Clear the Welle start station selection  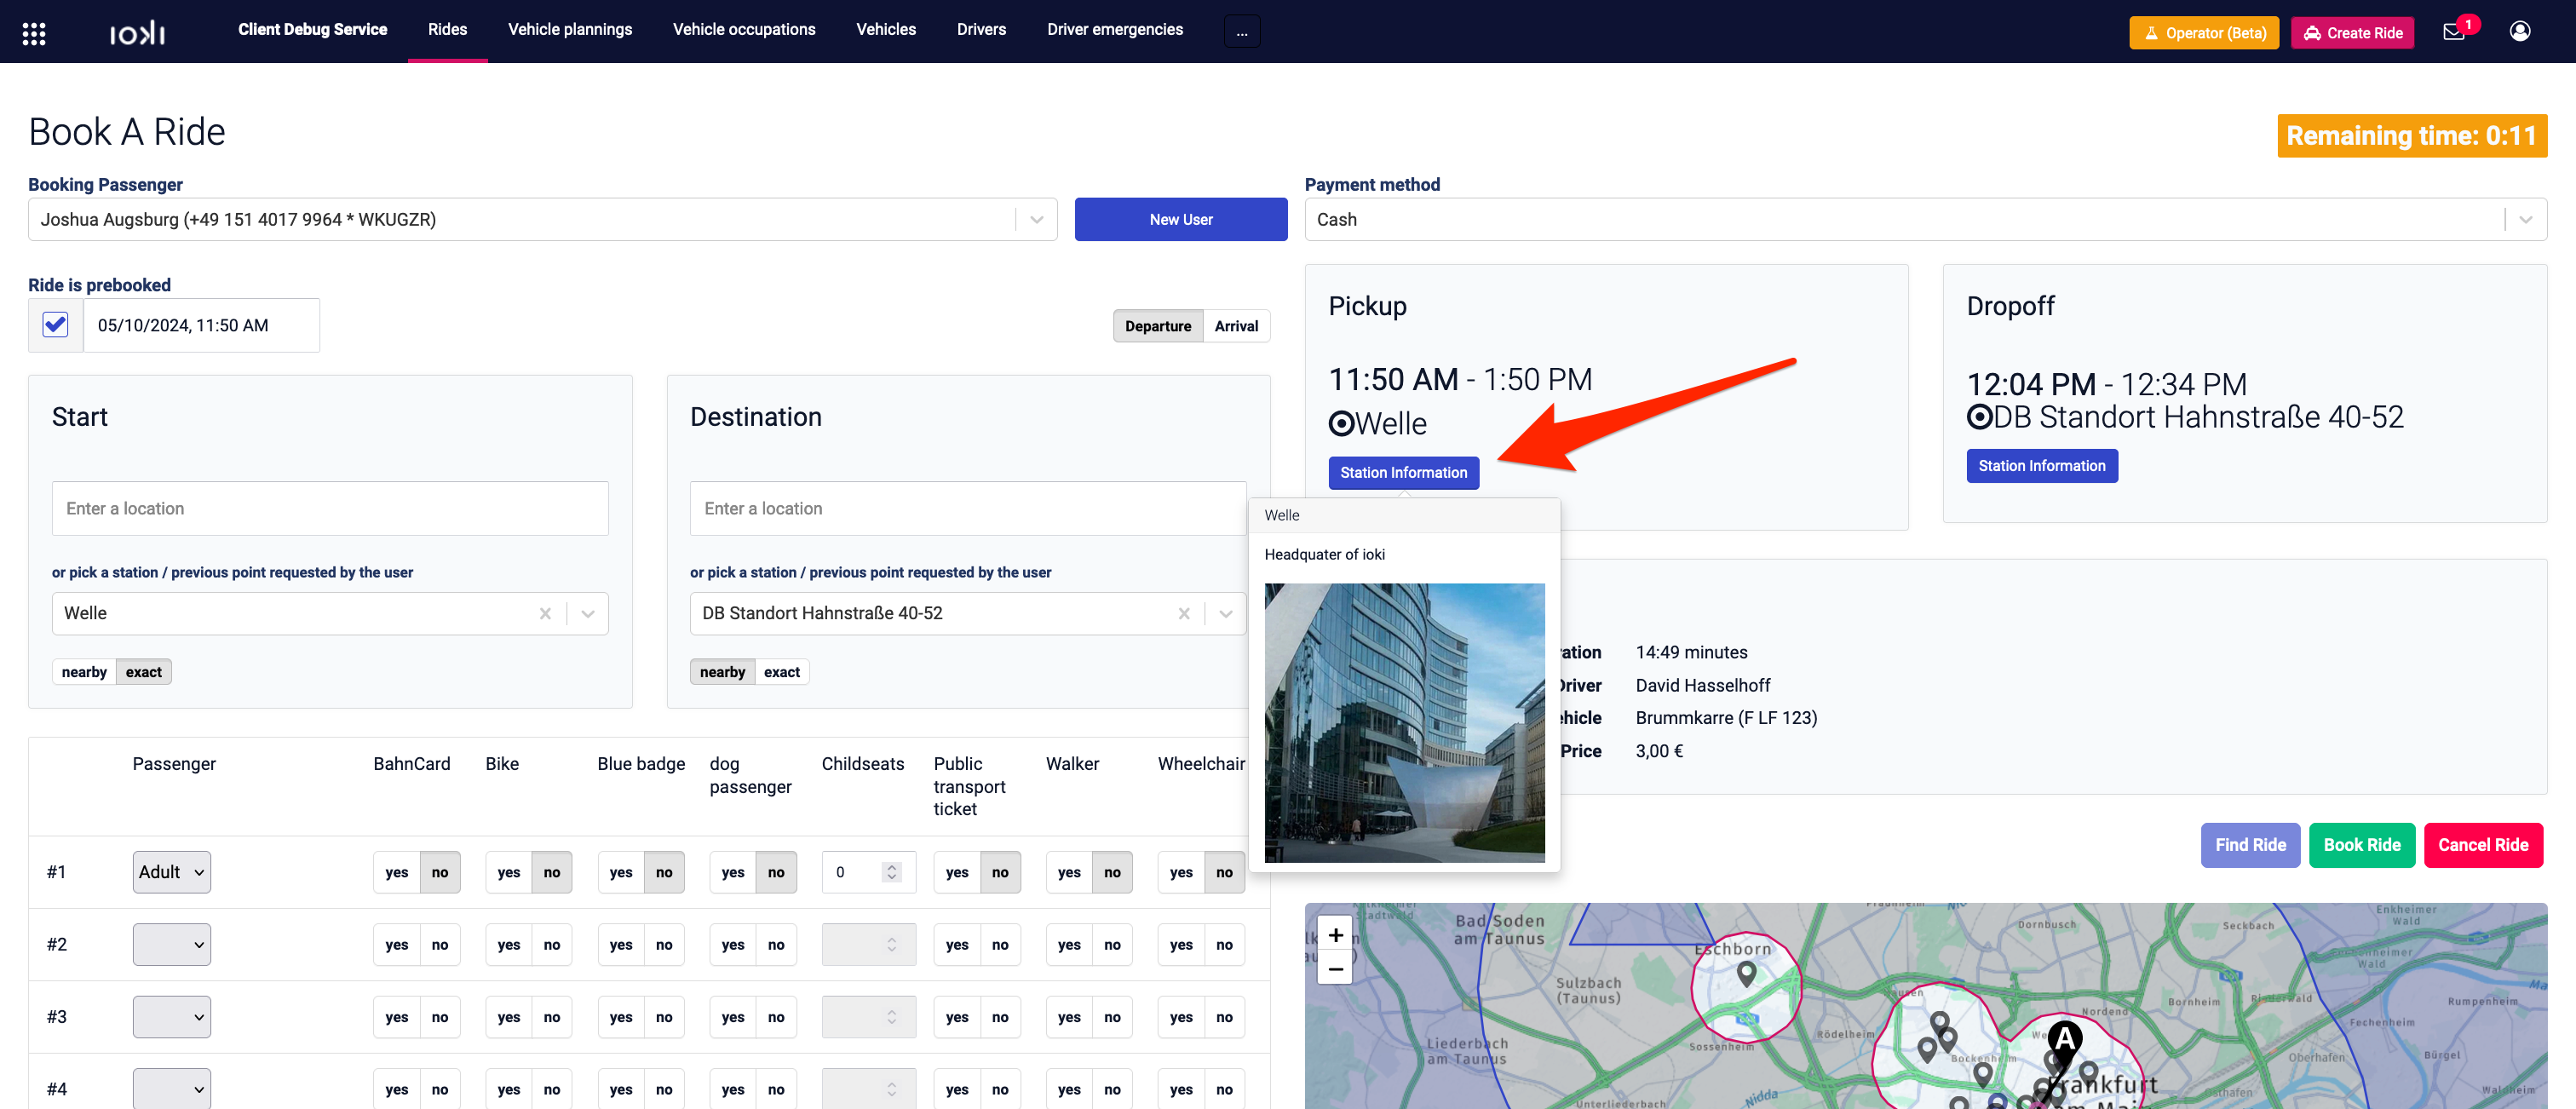(x=545, y=613)
